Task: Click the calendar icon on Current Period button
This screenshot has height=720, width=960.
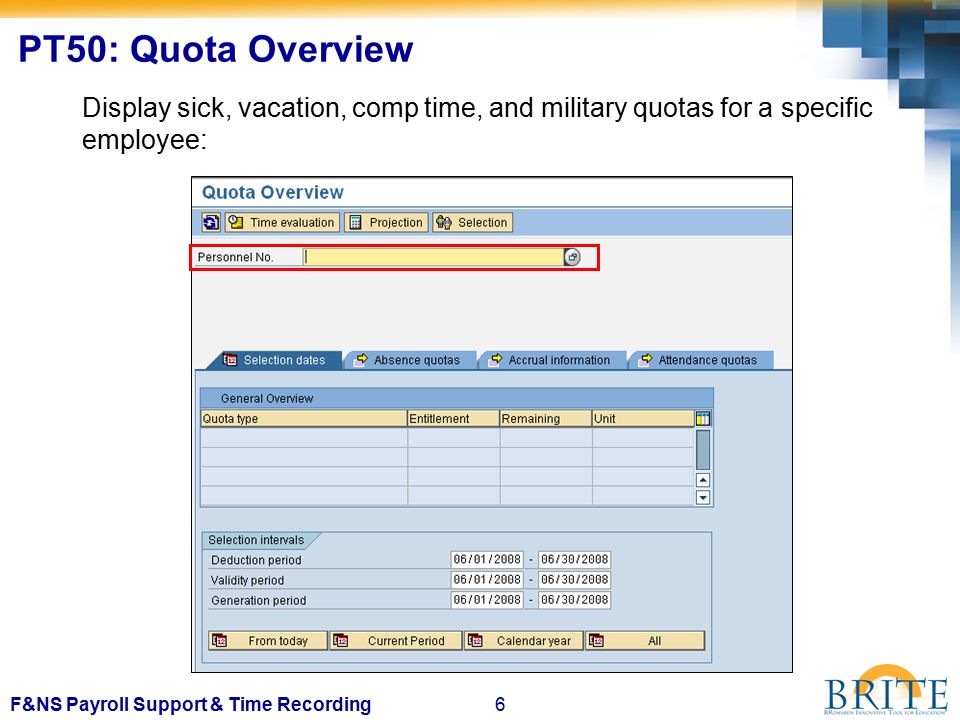Action: click(x=340, y=641)
